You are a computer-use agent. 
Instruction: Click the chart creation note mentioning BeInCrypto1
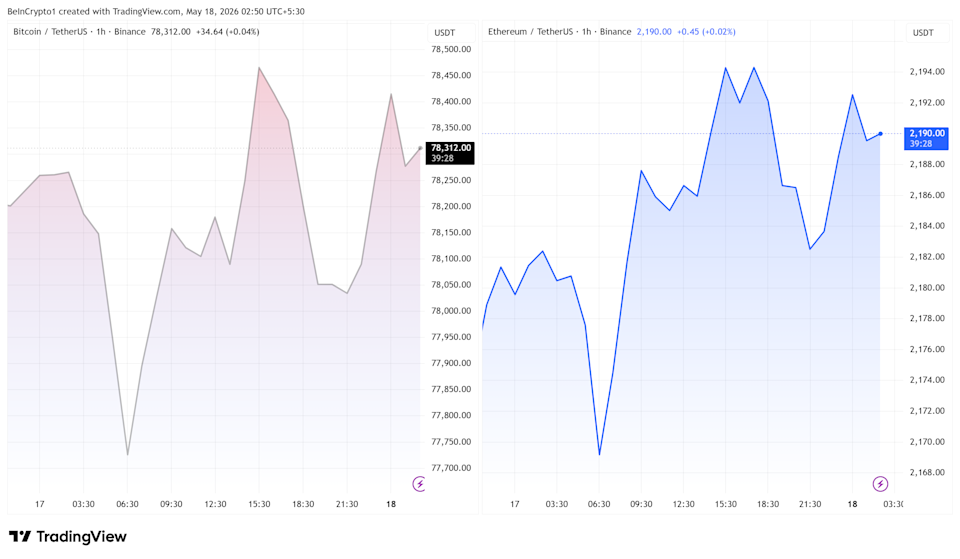[x=156, y=11]
